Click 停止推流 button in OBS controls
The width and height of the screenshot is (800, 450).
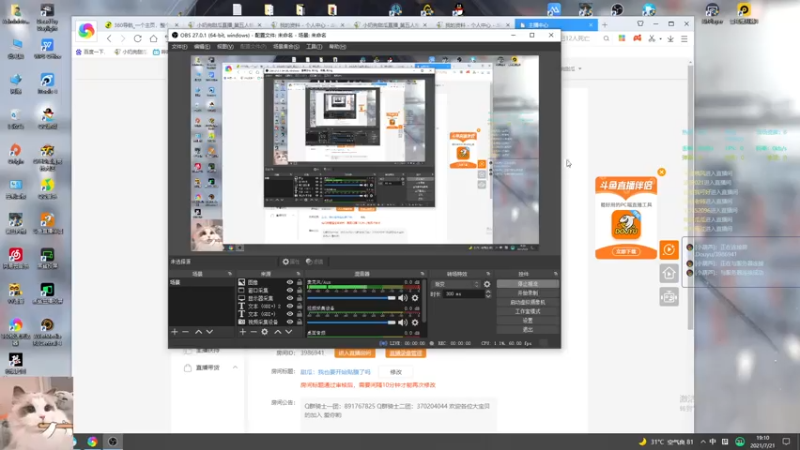pos(528,284)
